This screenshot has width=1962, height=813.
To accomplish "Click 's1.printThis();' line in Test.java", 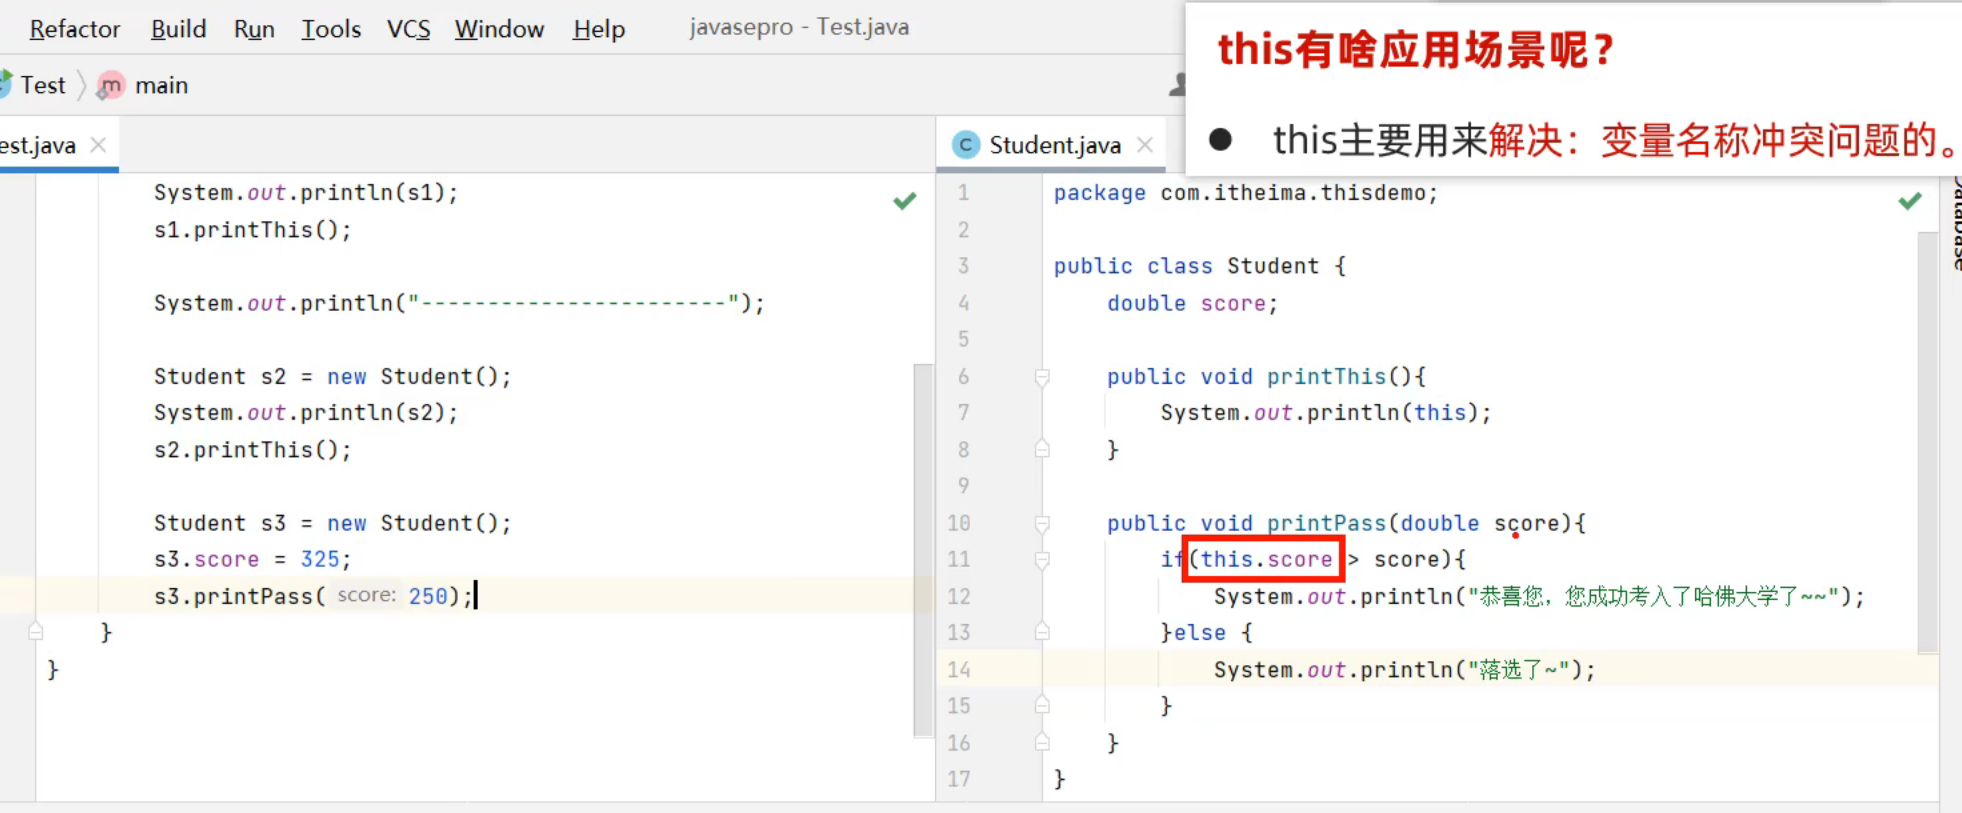I will (253, 230).
